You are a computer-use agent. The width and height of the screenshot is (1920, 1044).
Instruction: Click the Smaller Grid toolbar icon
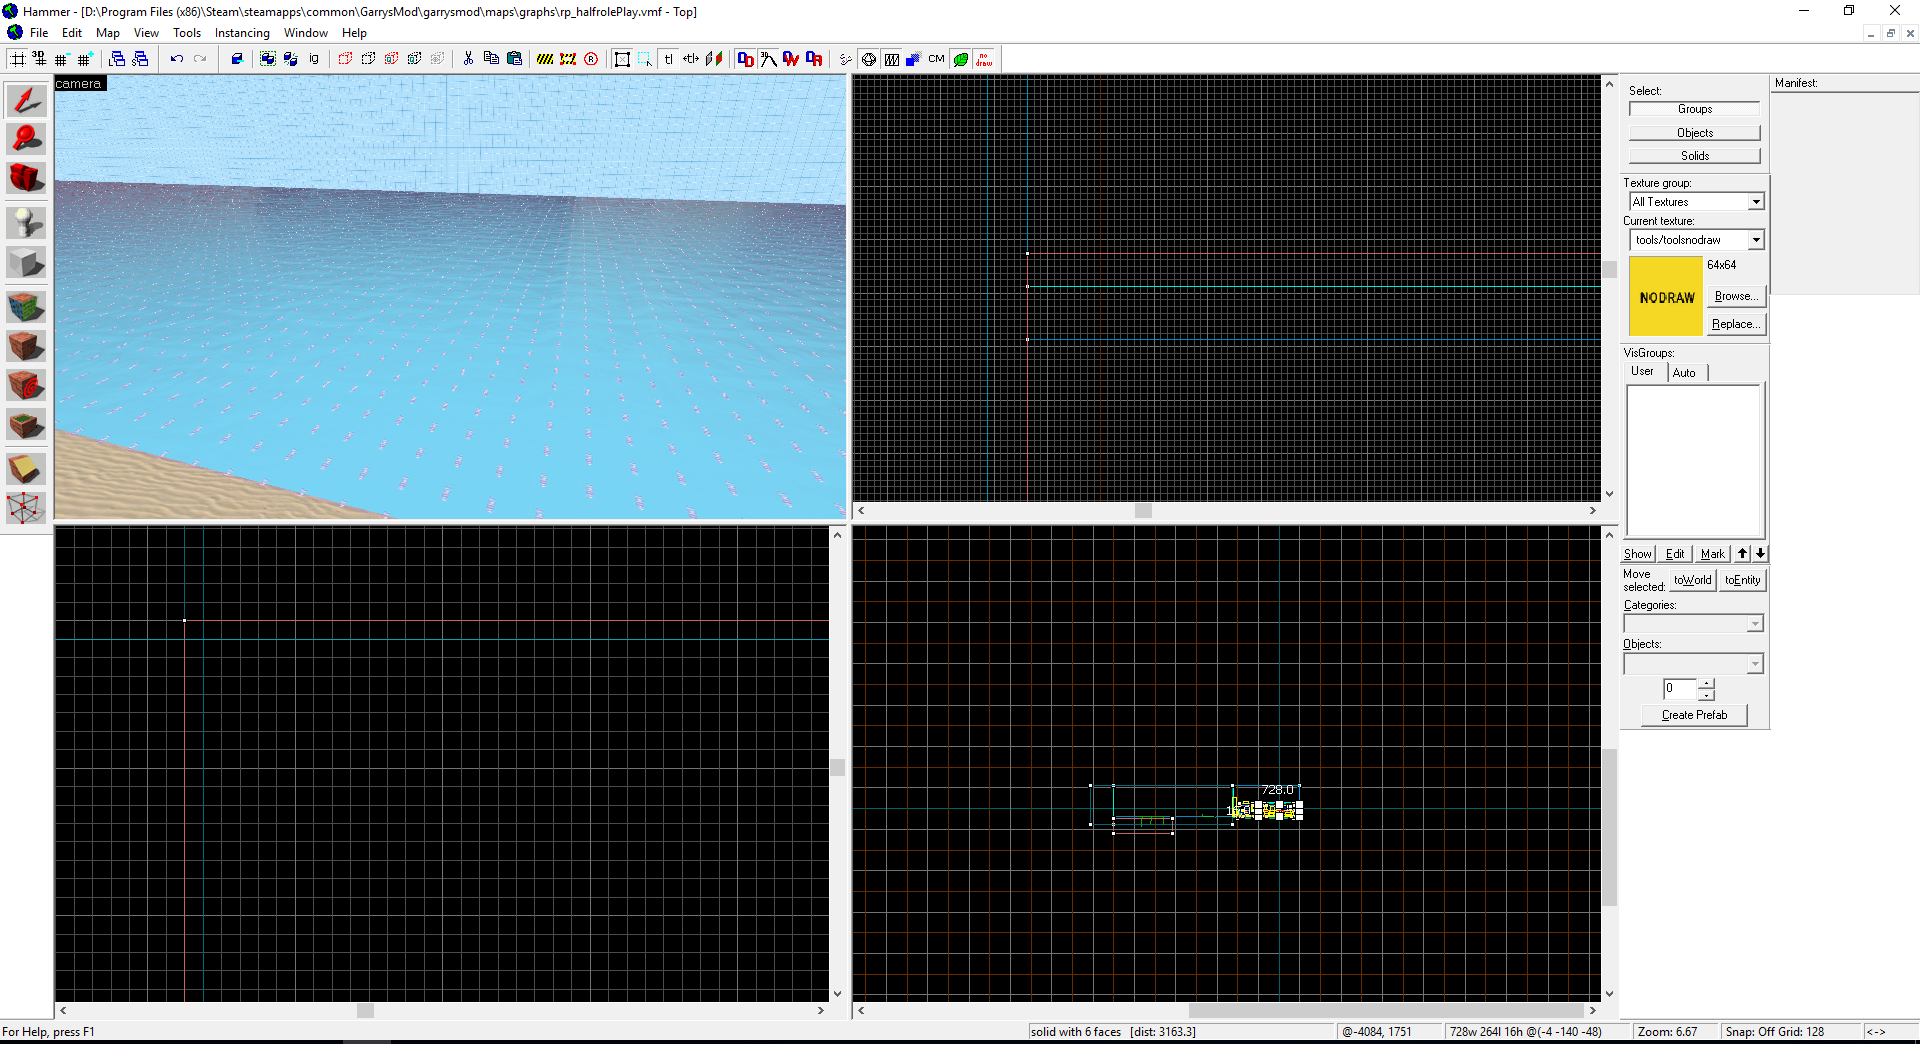point(62,59)
